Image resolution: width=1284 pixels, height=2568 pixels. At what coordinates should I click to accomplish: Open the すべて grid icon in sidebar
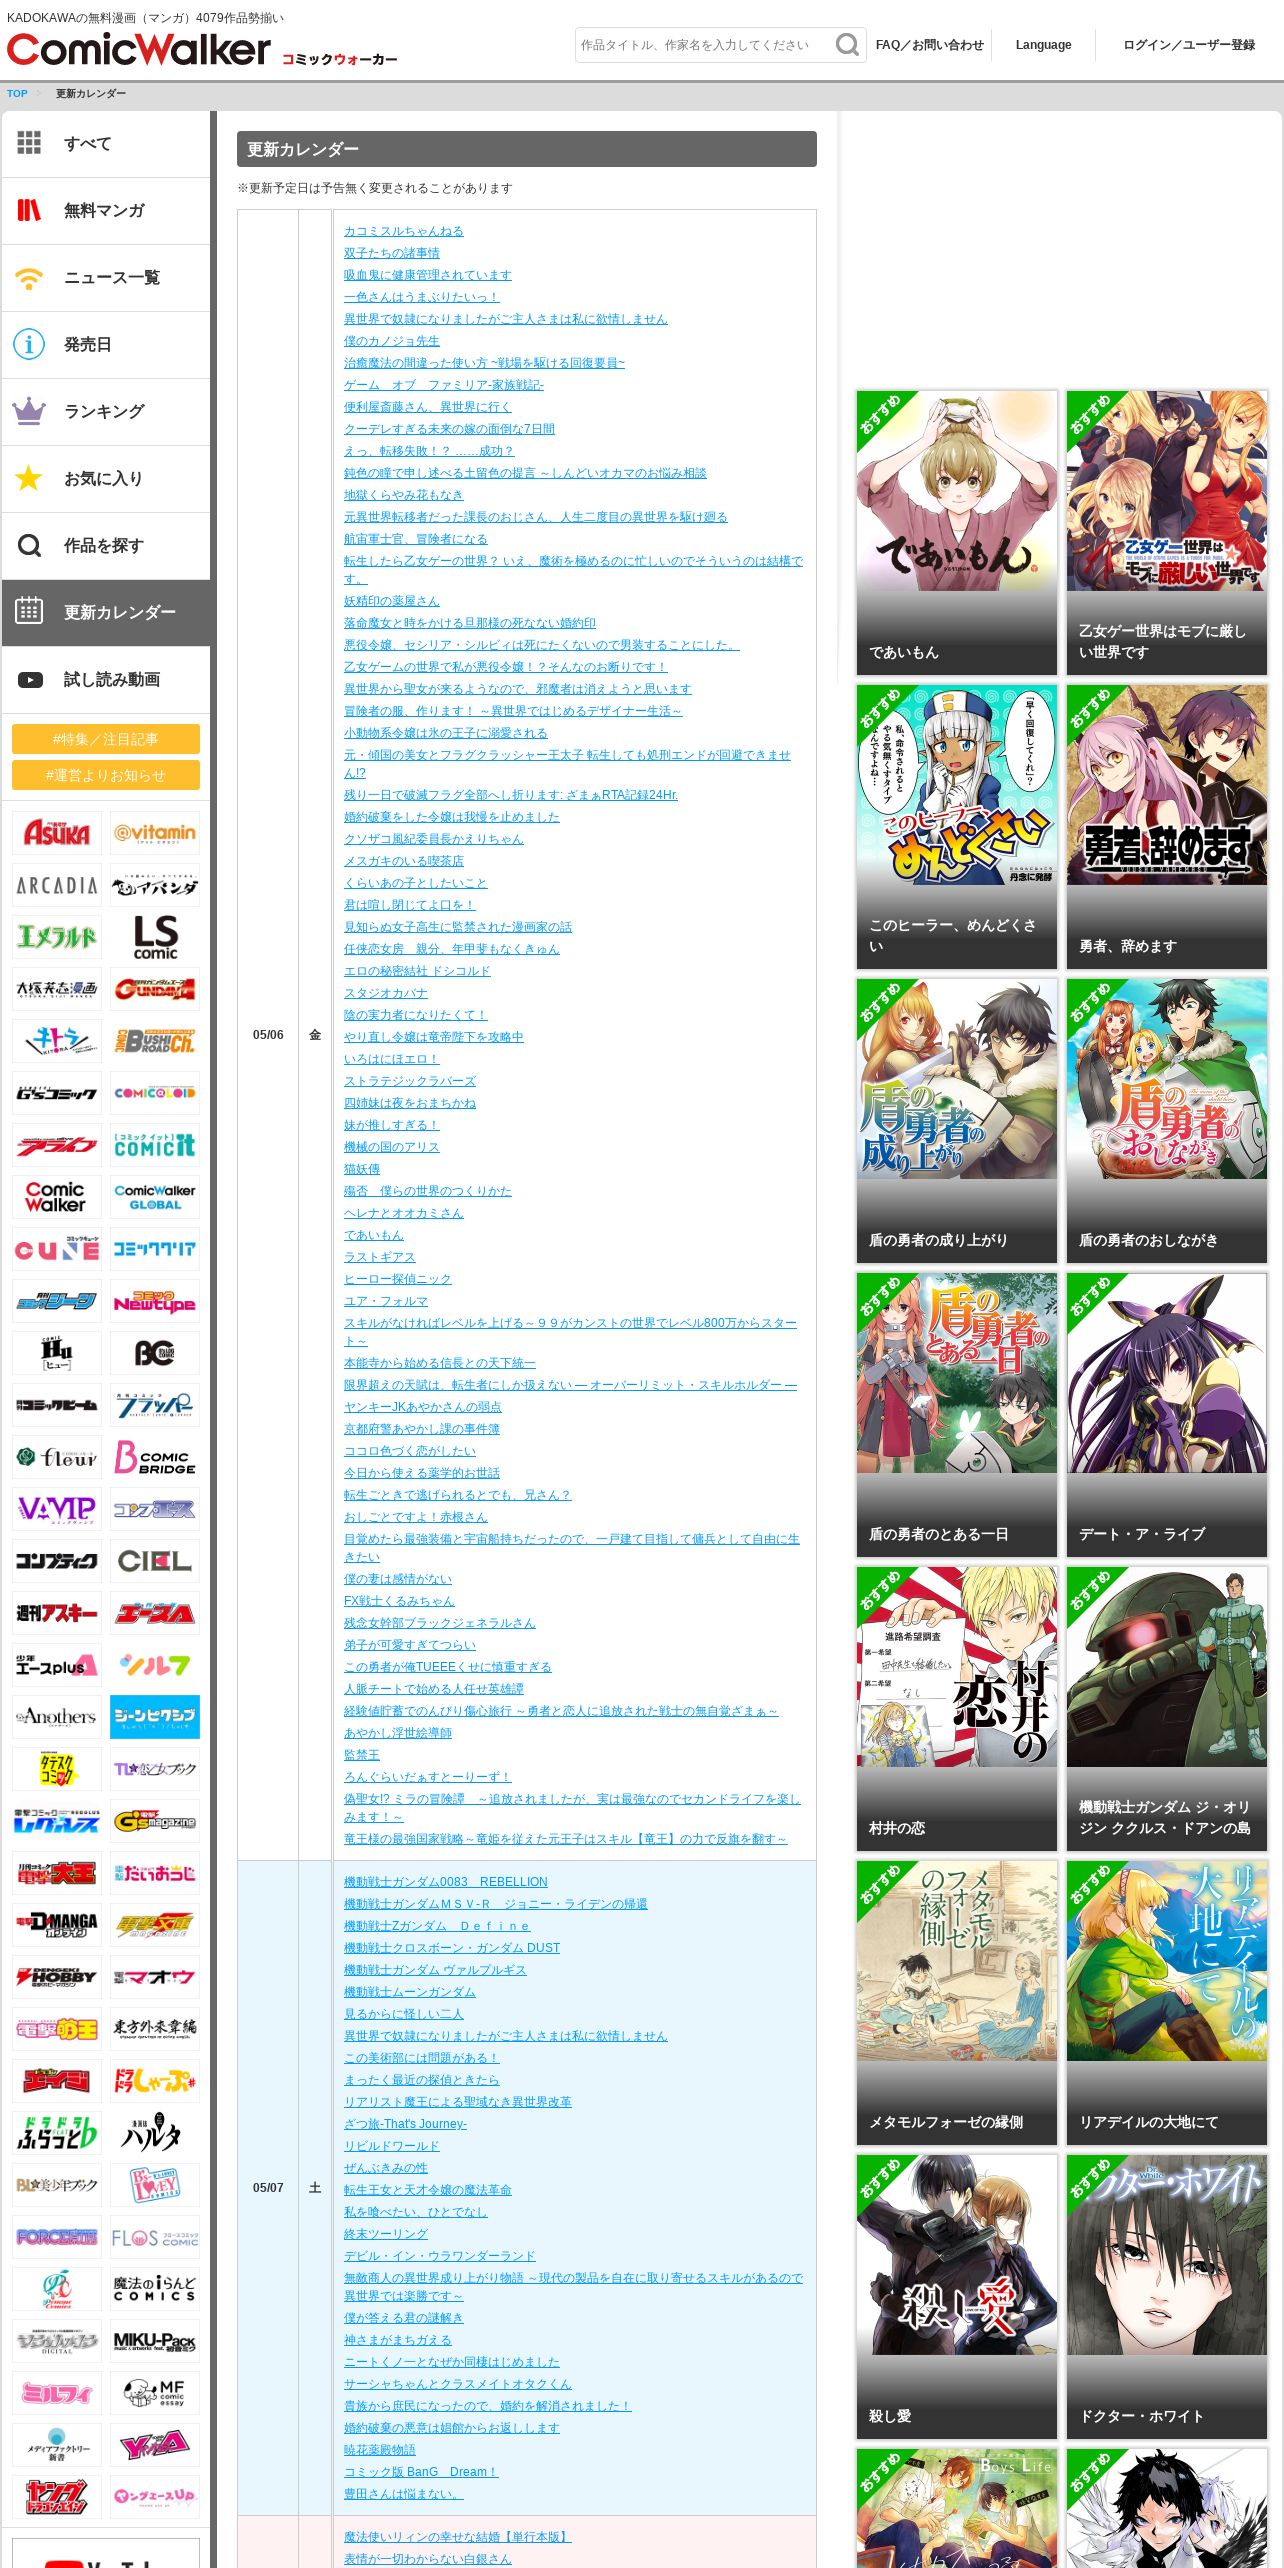tap(29, 143)
